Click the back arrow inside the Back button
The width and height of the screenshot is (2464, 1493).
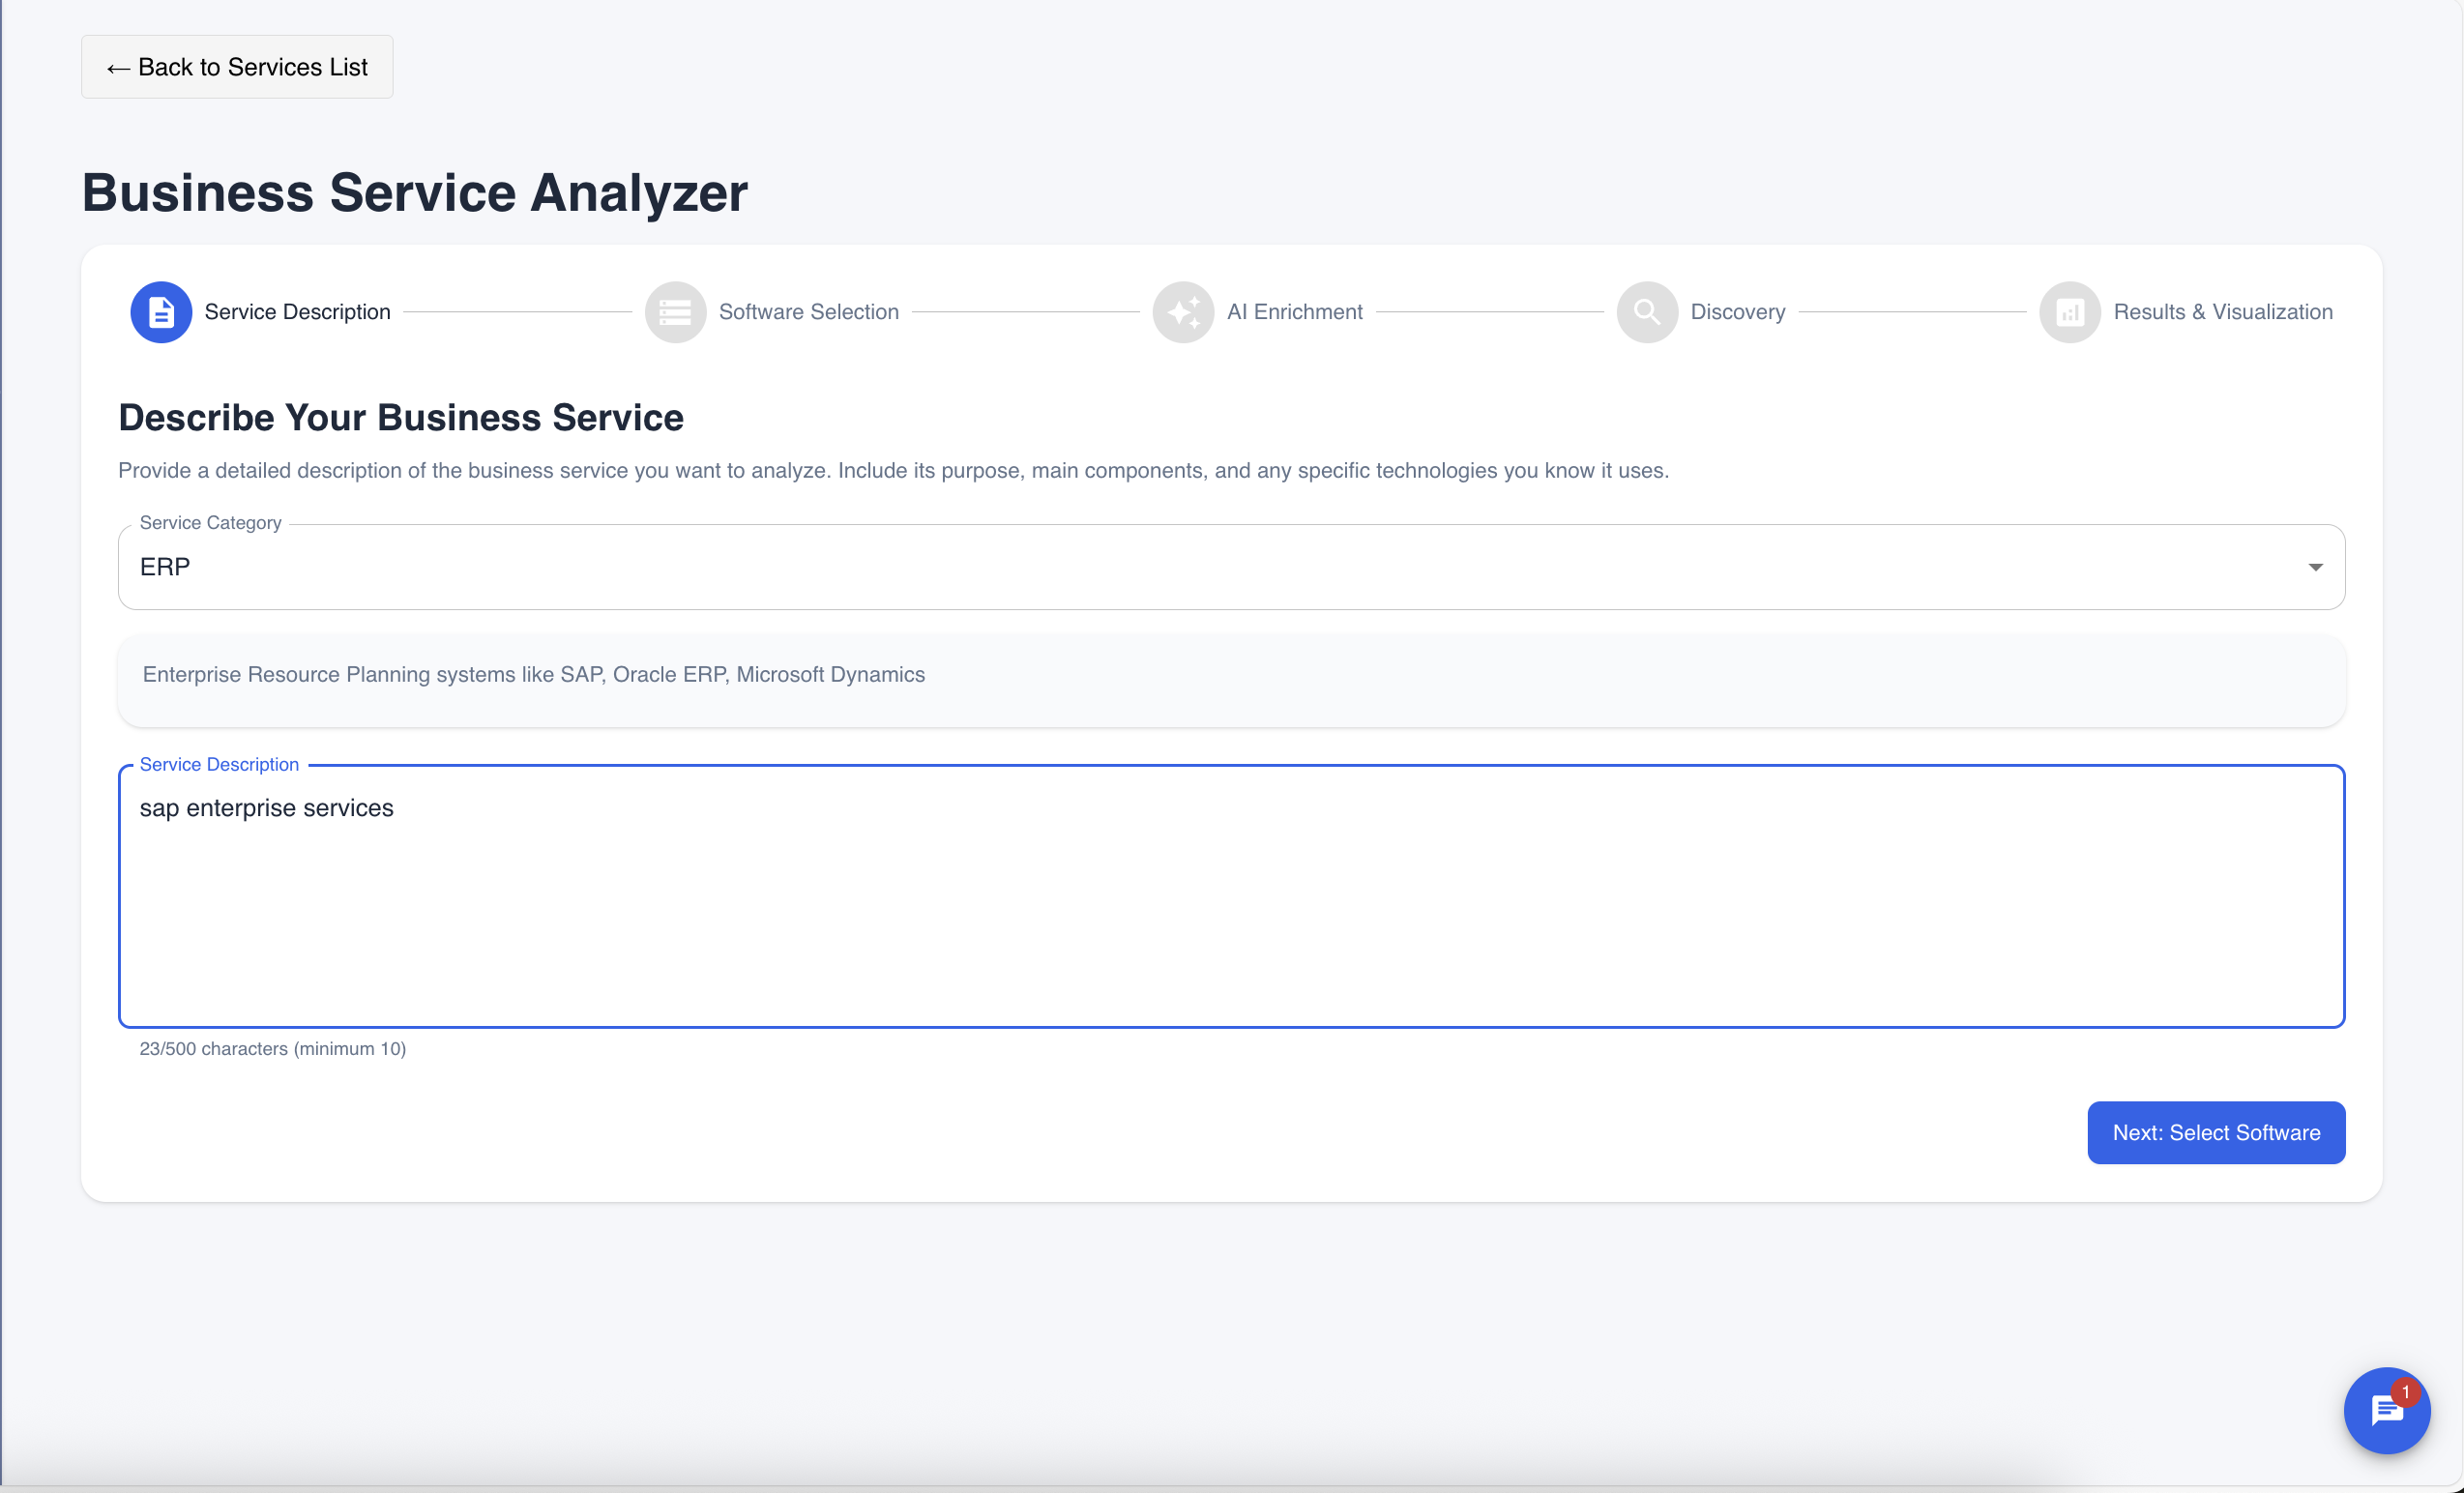coord(119,67)
